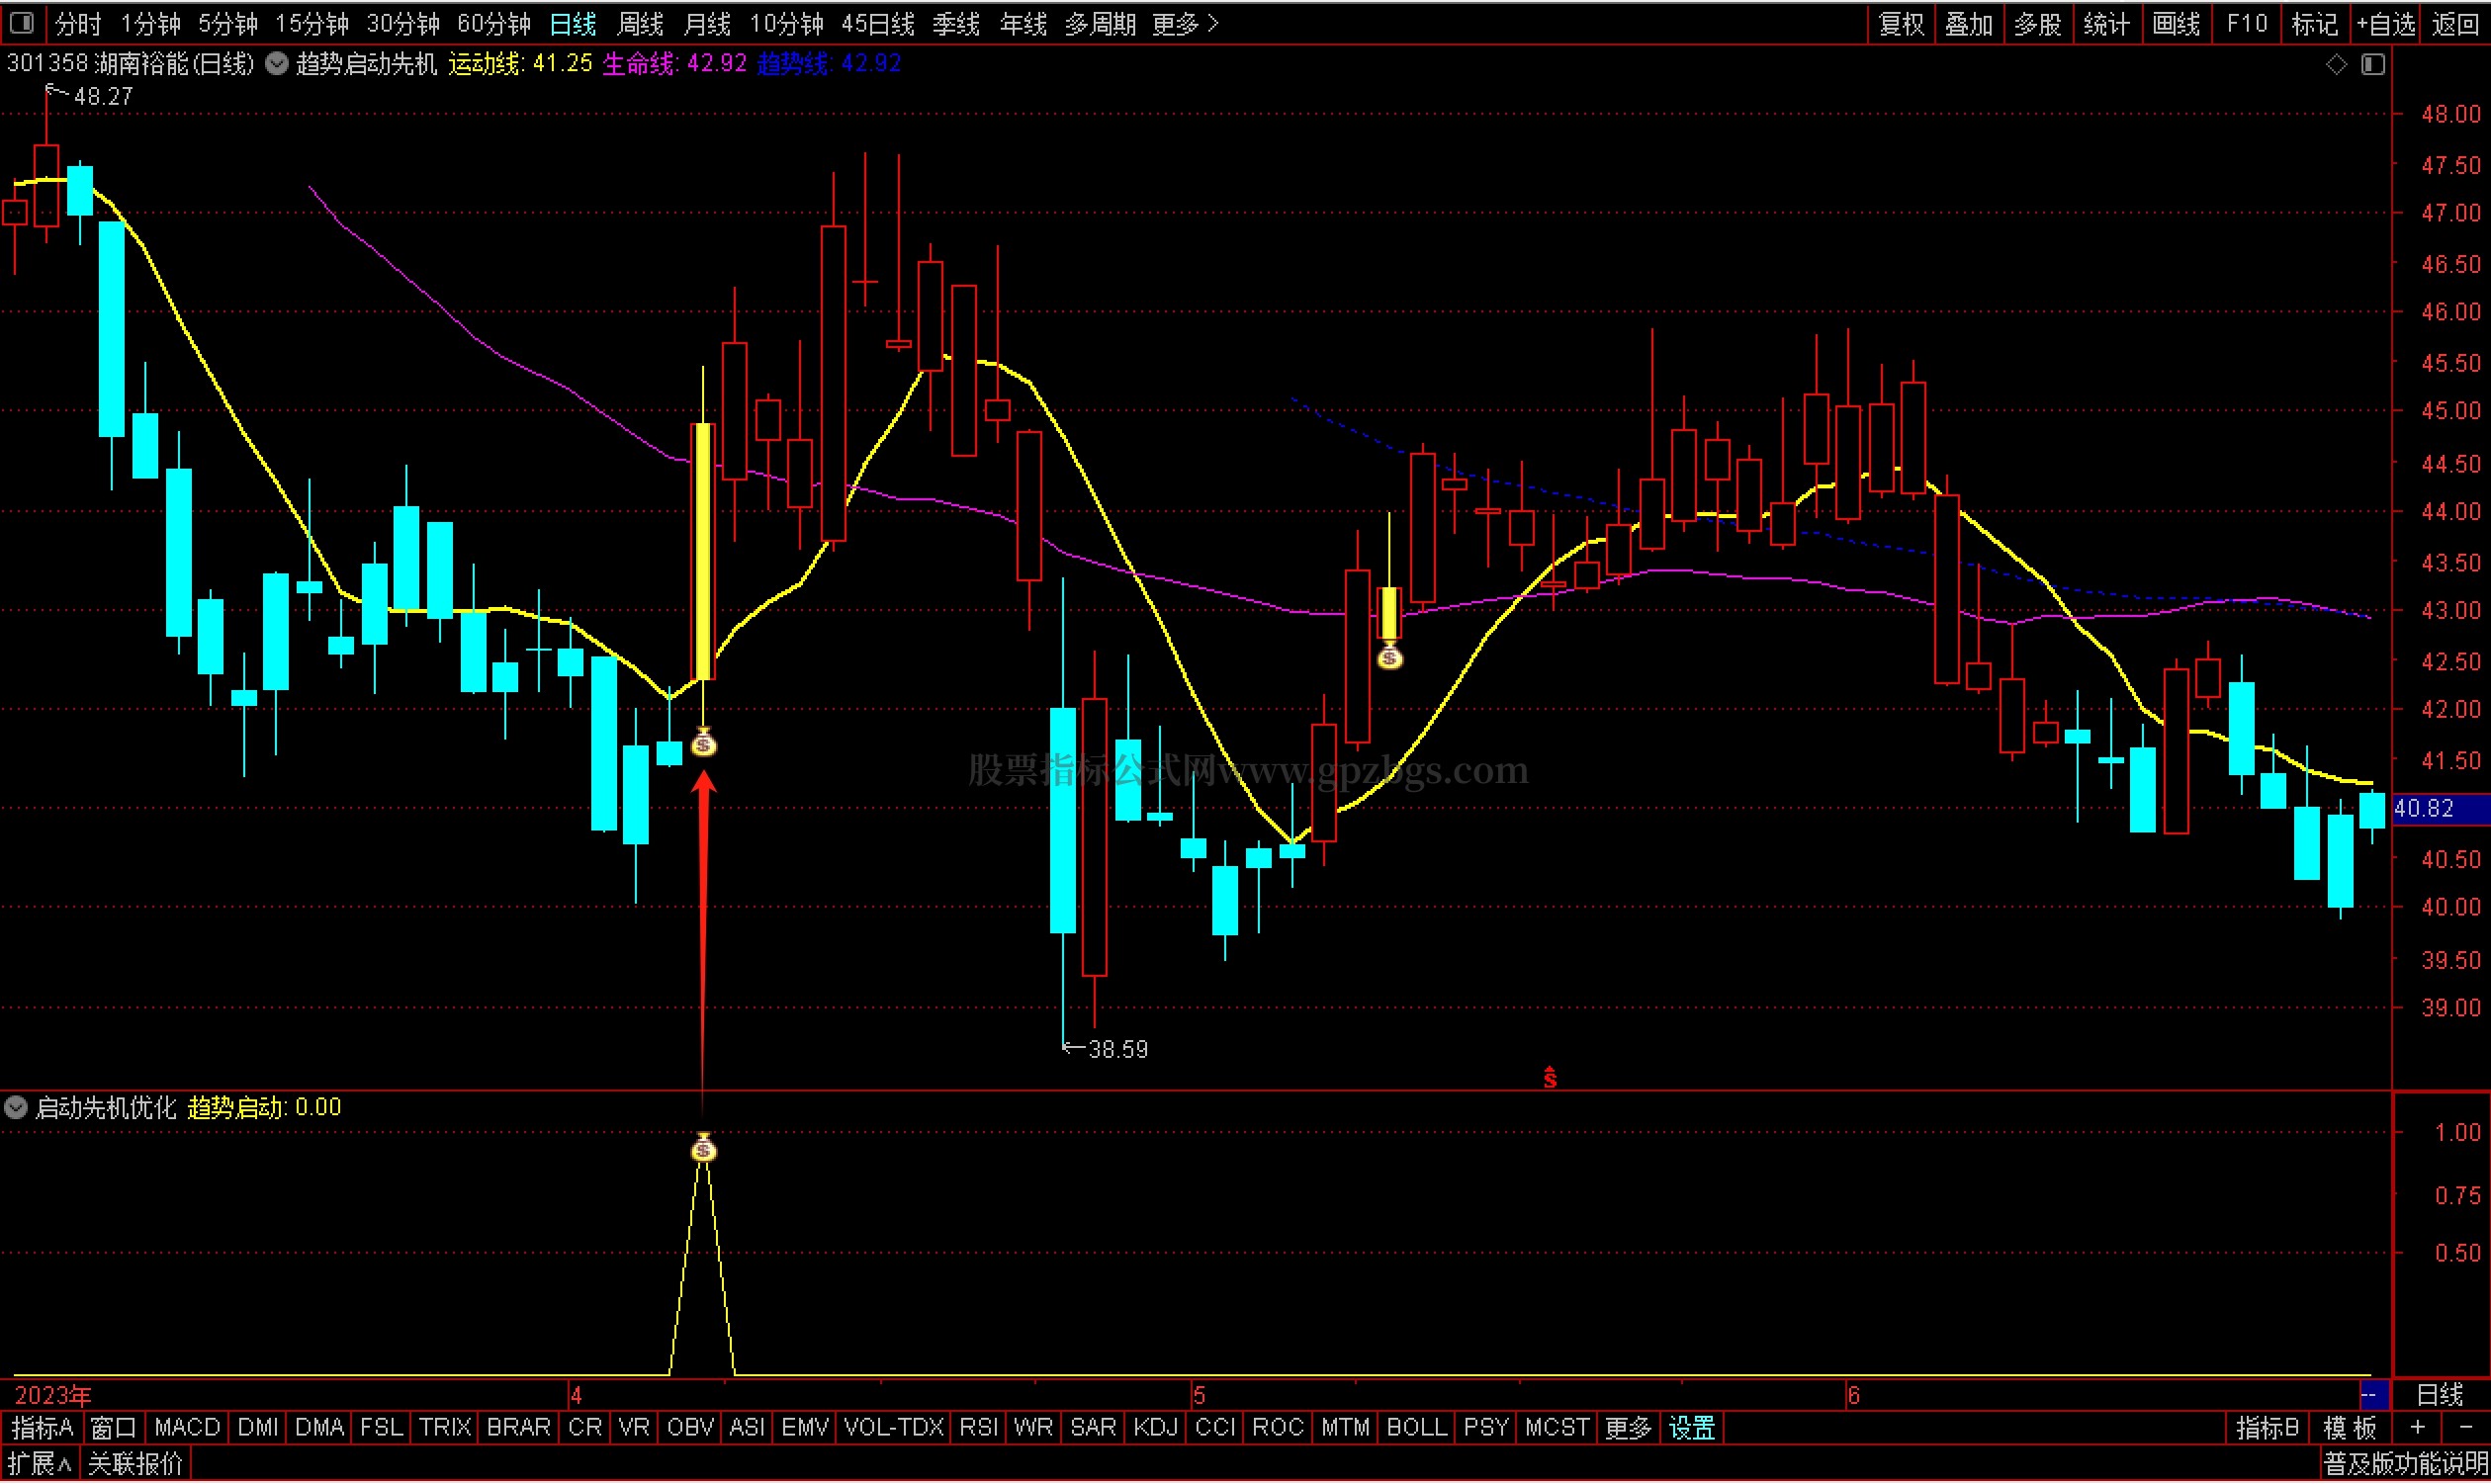Click the money bag signal in sub-chart
This screenshot has height=1484, width=2491.
point(704,1149)
